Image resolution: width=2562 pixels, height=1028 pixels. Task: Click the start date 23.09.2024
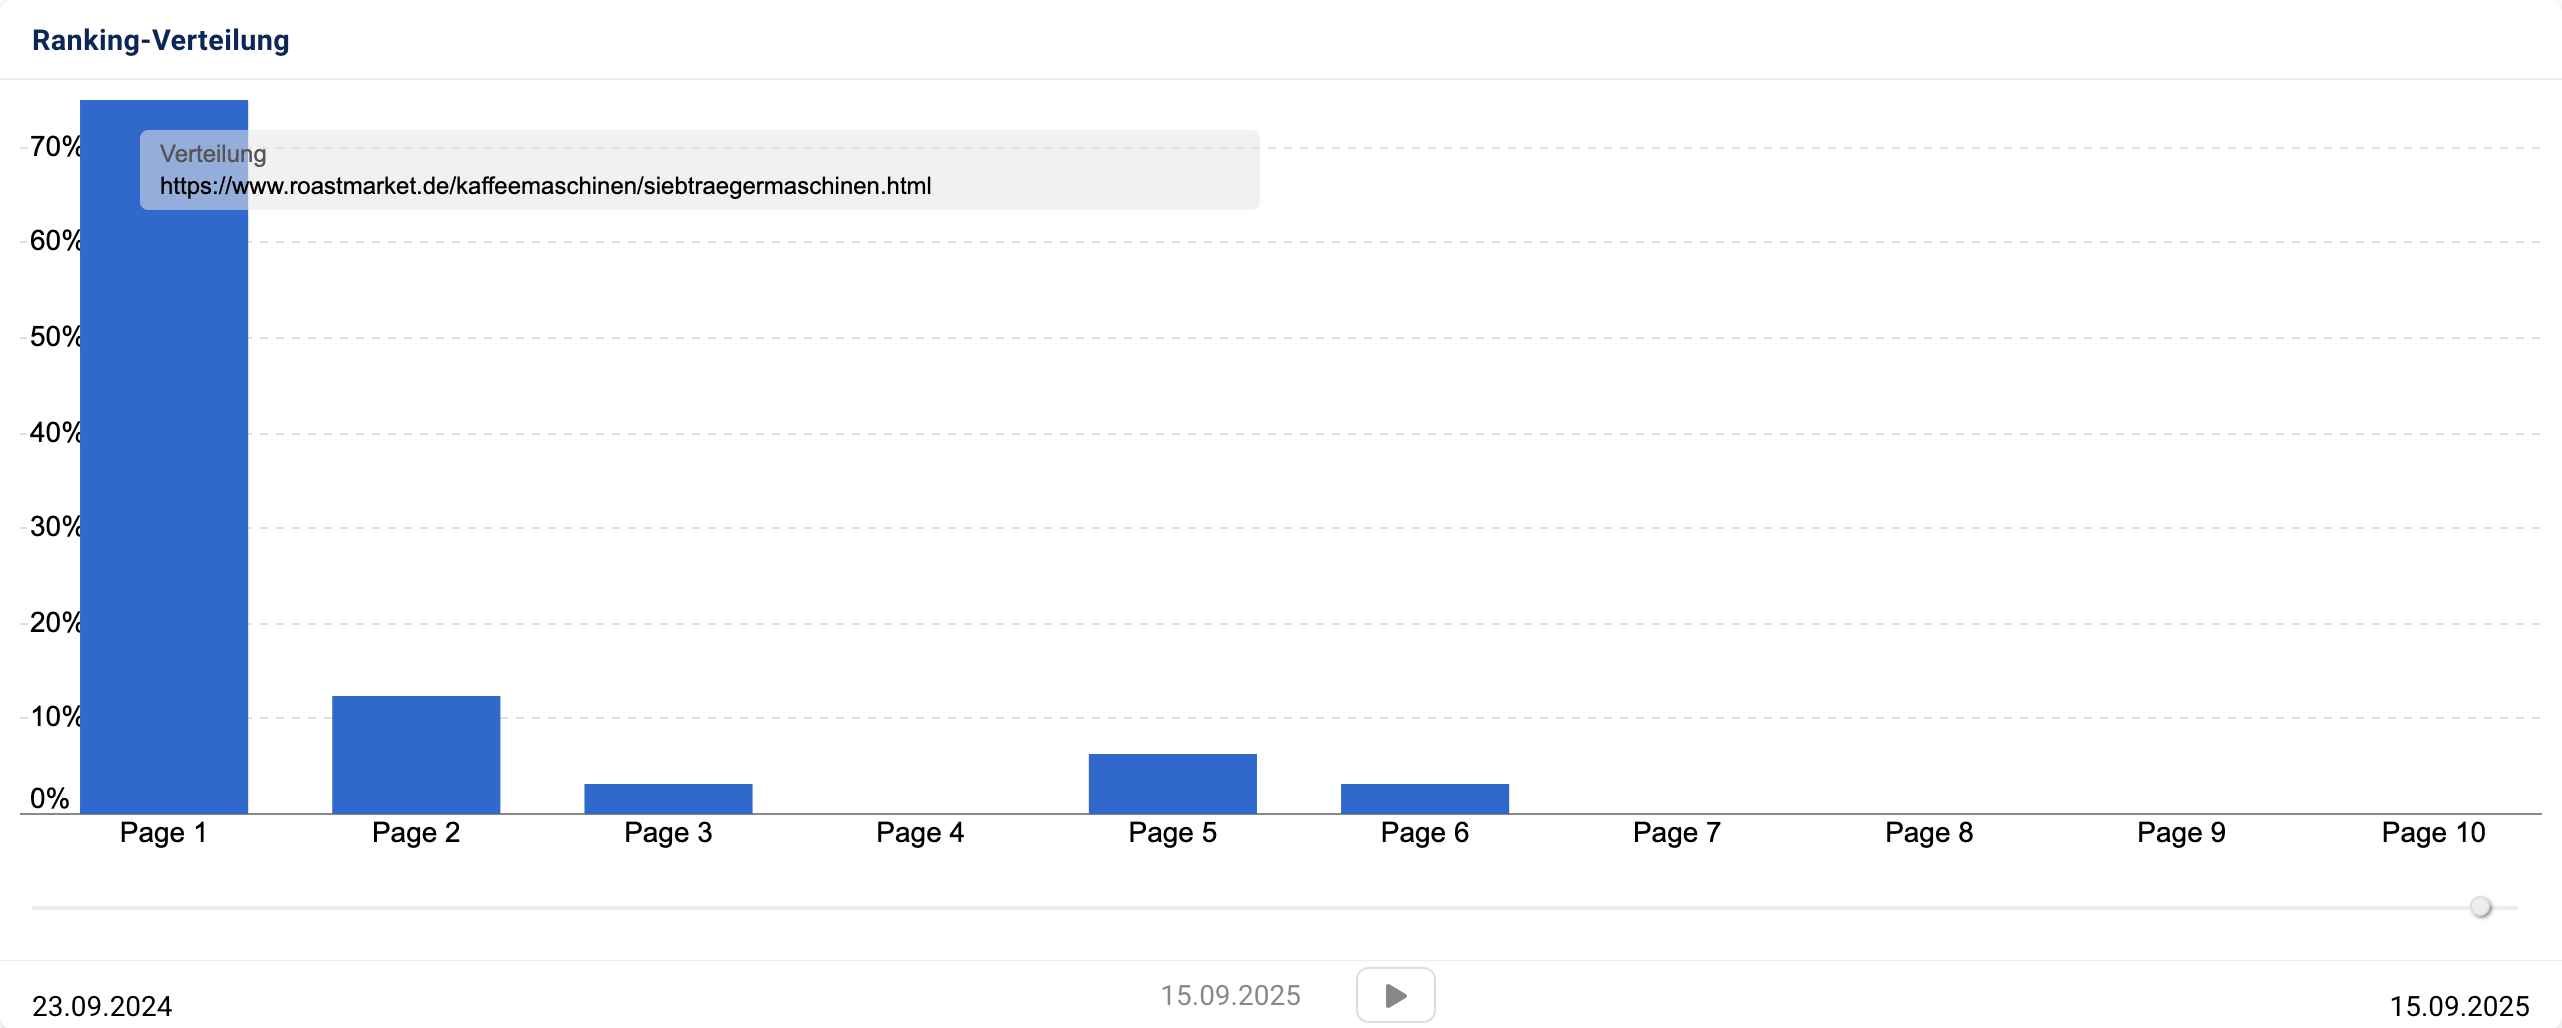coord(102,1005)
